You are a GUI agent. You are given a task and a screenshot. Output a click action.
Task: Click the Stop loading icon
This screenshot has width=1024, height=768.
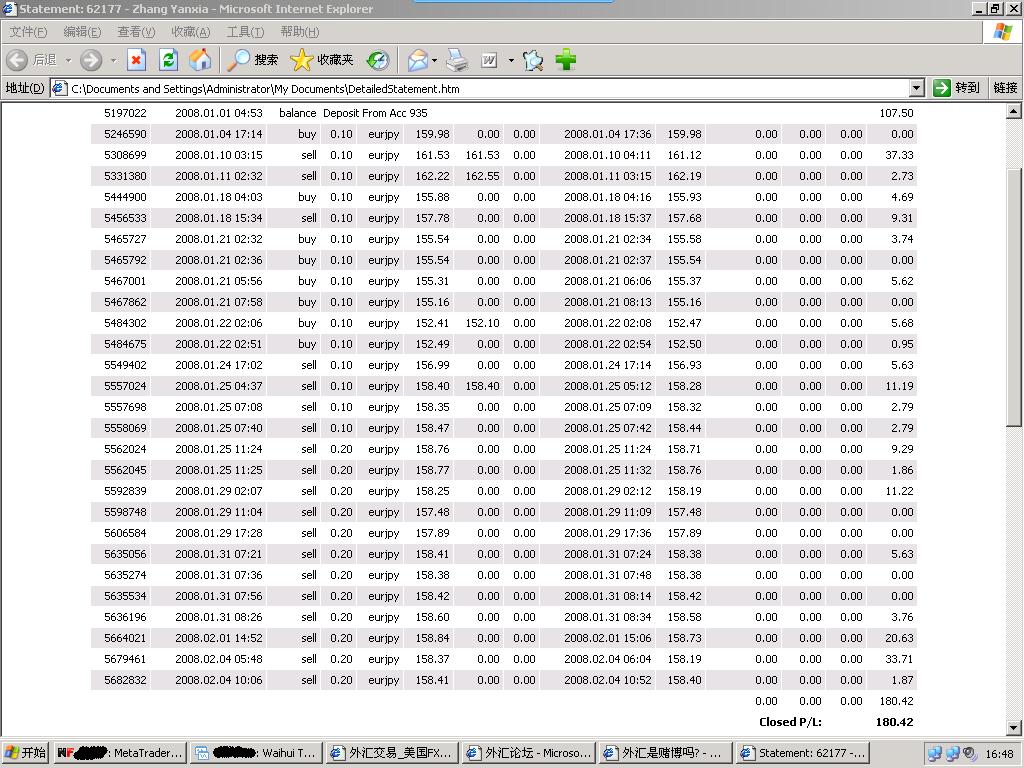point(136,60)
